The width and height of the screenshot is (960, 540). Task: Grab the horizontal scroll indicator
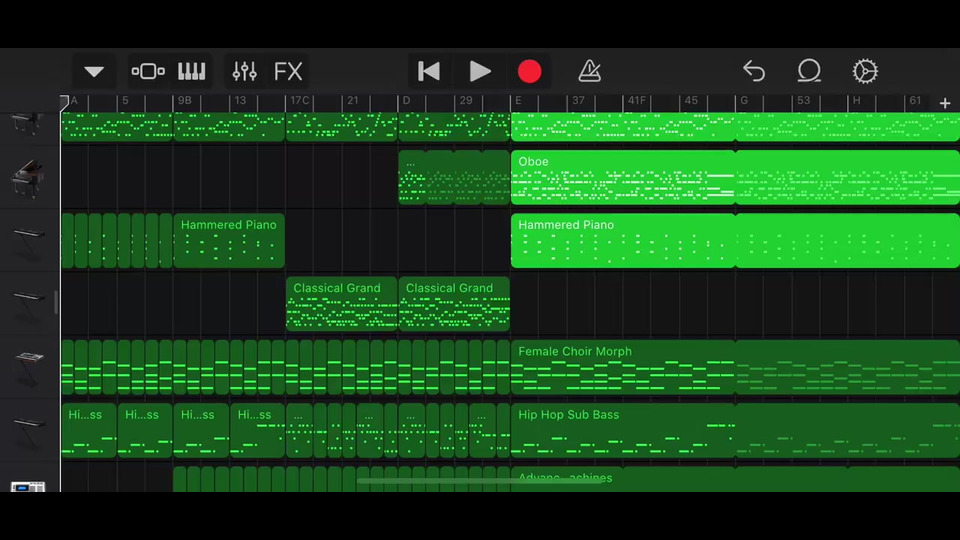(x=479, y=481)
